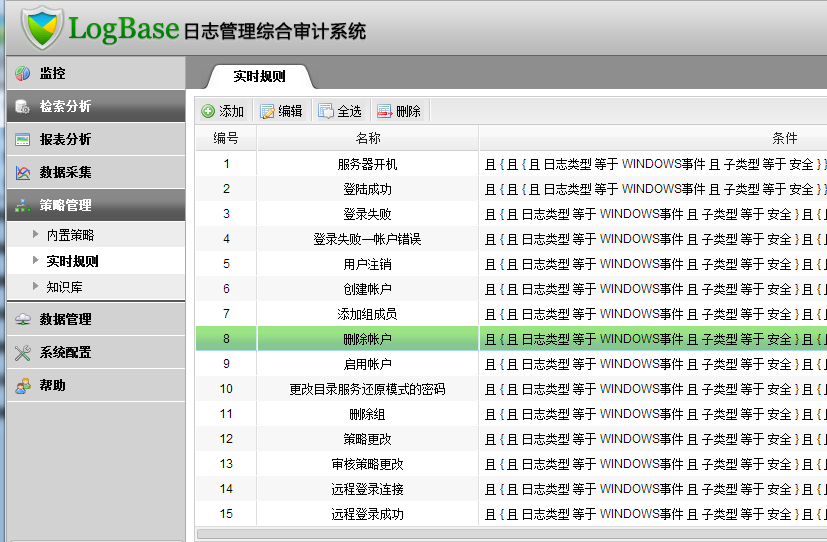
Task: Click the number 1 cell
Action: coord(226,164)
